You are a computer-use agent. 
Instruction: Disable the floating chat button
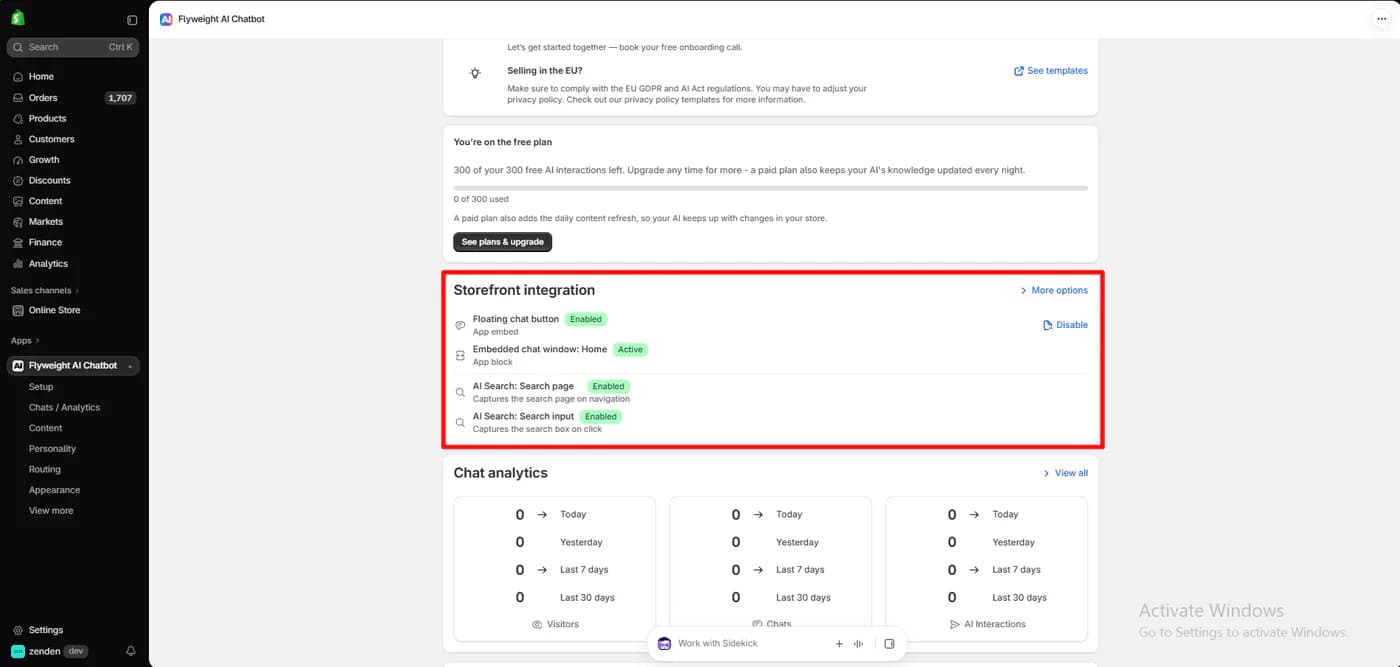click(1065, 325)
